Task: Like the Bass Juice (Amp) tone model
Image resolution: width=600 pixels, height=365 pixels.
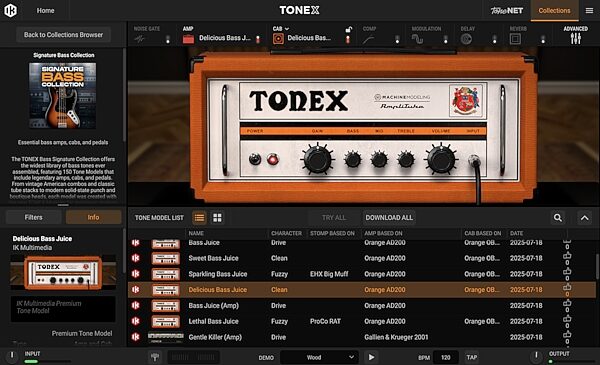Action: point(567,303)
